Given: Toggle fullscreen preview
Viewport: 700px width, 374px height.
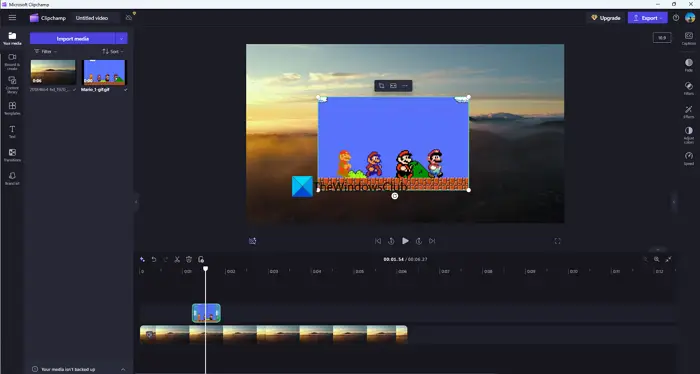Looking at the screenshot, I should [x=557, y=241].
